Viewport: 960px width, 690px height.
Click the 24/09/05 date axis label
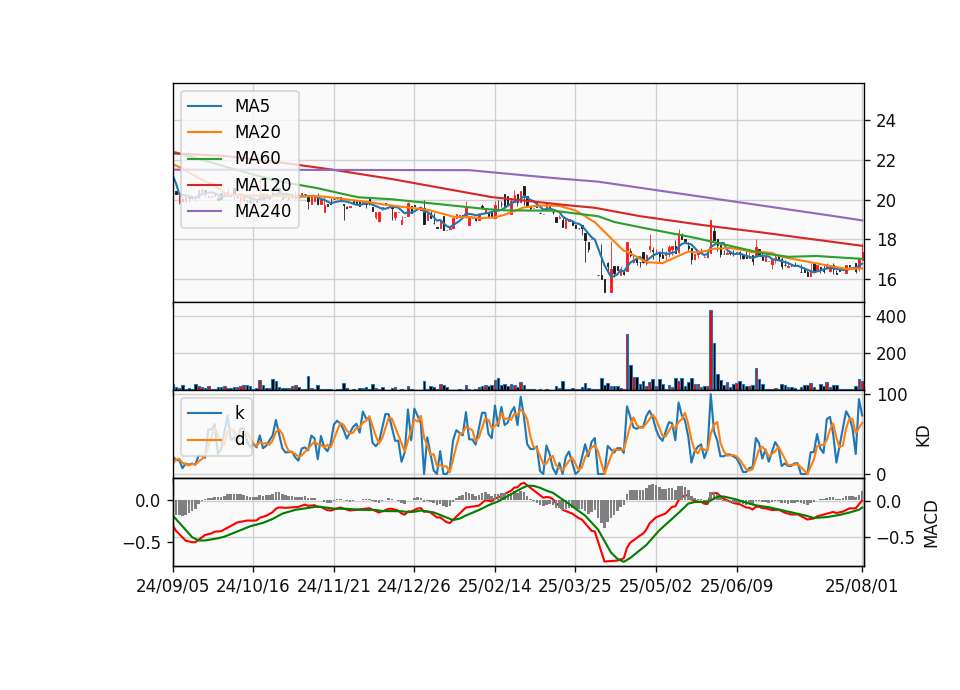pos(173,586)
